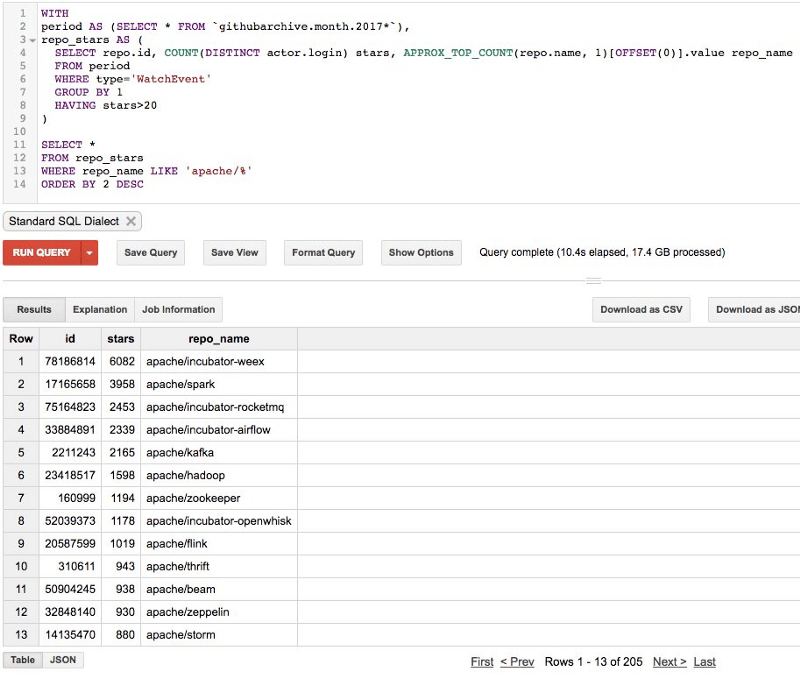Image resolution: width=800 pixels, height=678 pixels.
Task: Switch to Job Information tab
Action: [x=178, y=310]
